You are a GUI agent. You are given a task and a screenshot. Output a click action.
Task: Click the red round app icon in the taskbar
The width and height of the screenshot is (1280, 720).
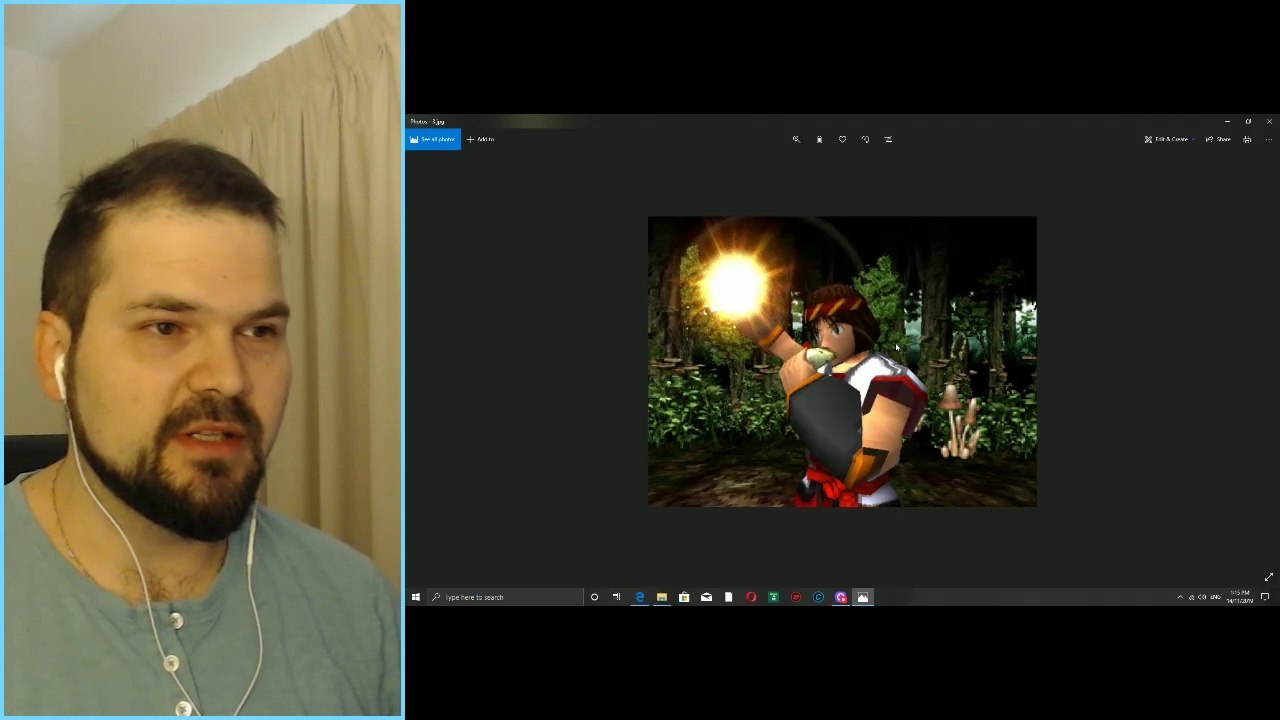coord(796,597)
